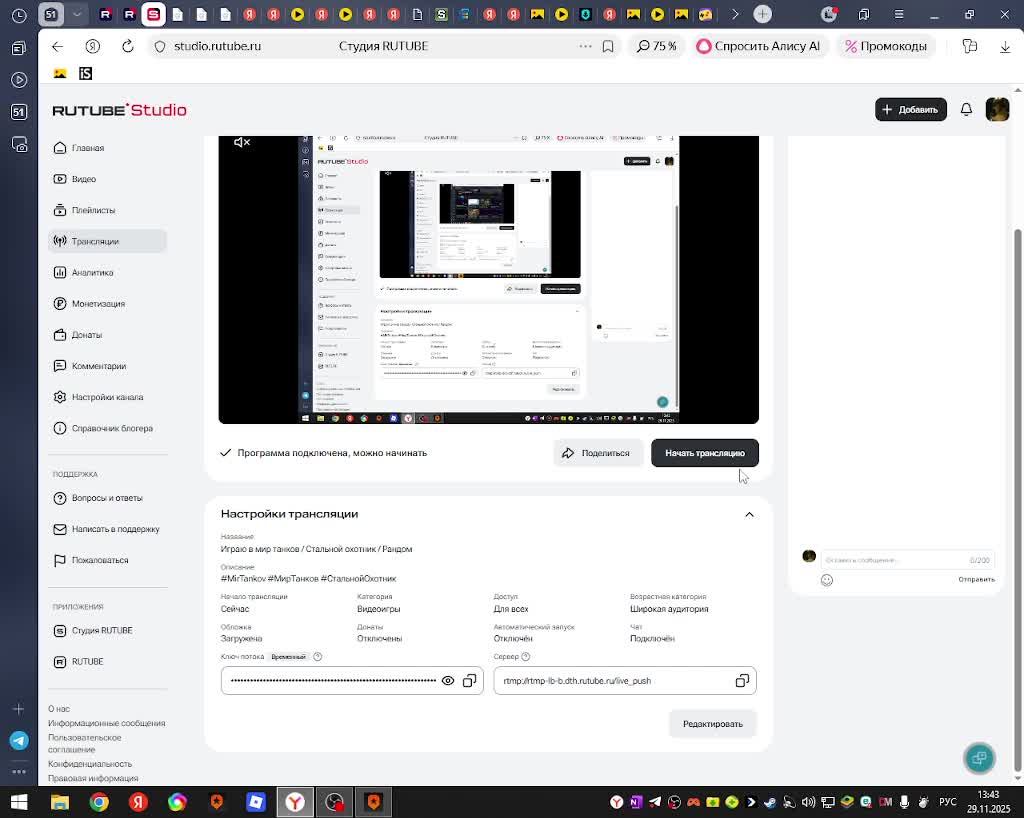The height and width of the screenshot is (818, 1024).
Task: Open the 75 % zoom control
Action: (x=656, y=46)
